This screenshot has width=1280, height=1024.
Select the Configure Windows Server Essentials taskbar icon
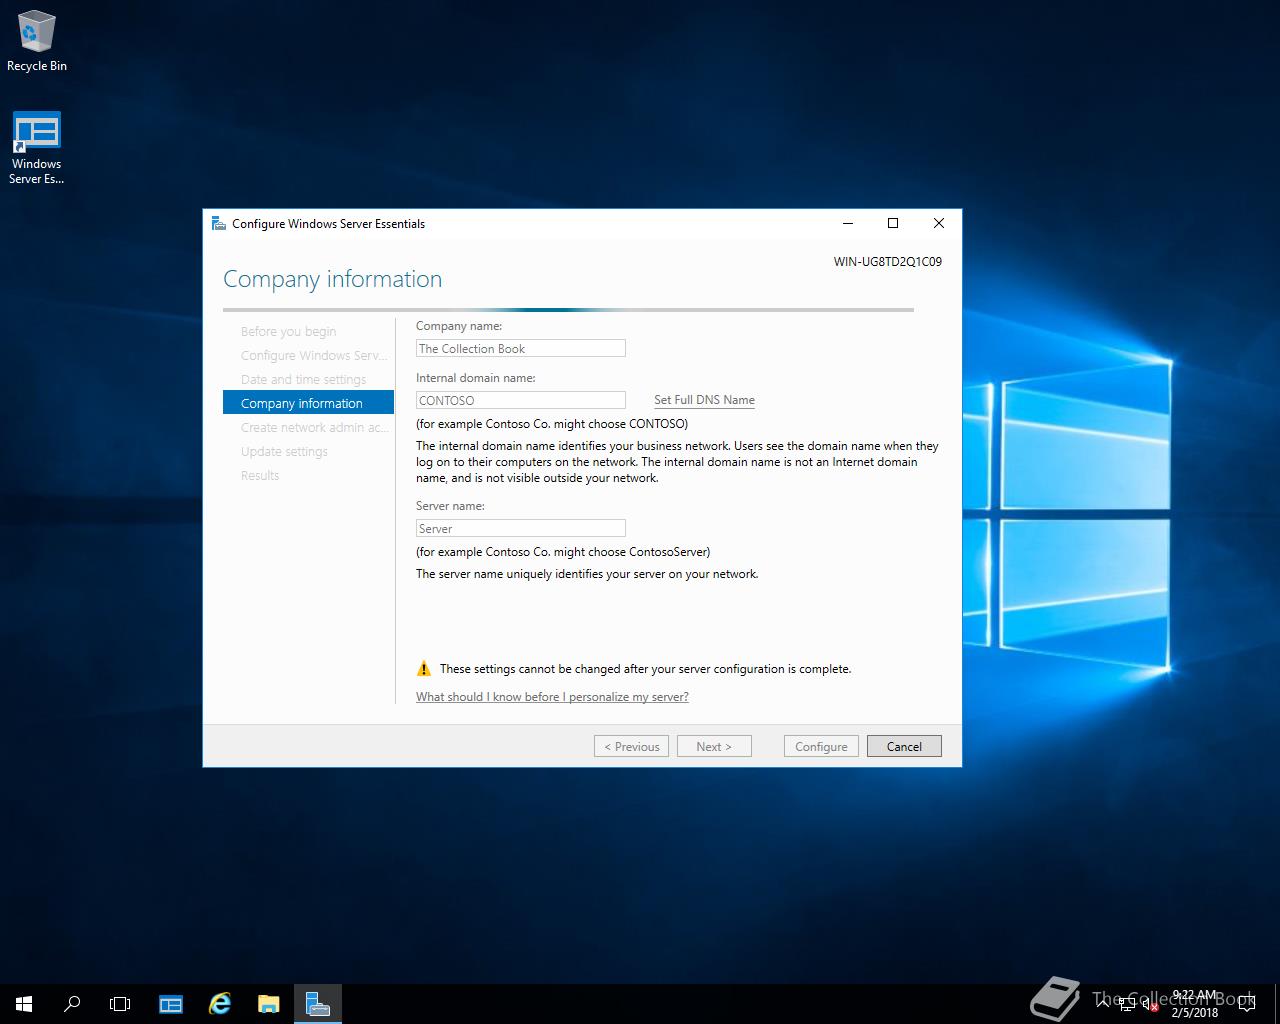318,1004
